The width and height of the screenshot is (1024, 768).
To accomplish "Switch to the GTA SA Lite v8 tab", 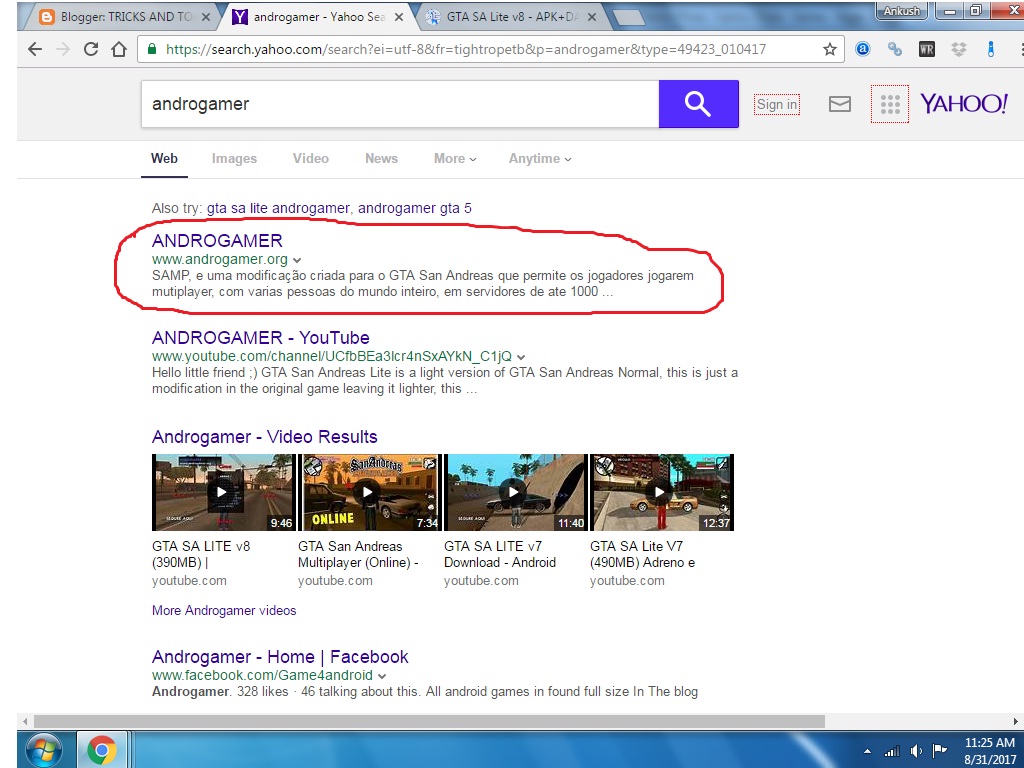I will [513, 17].
